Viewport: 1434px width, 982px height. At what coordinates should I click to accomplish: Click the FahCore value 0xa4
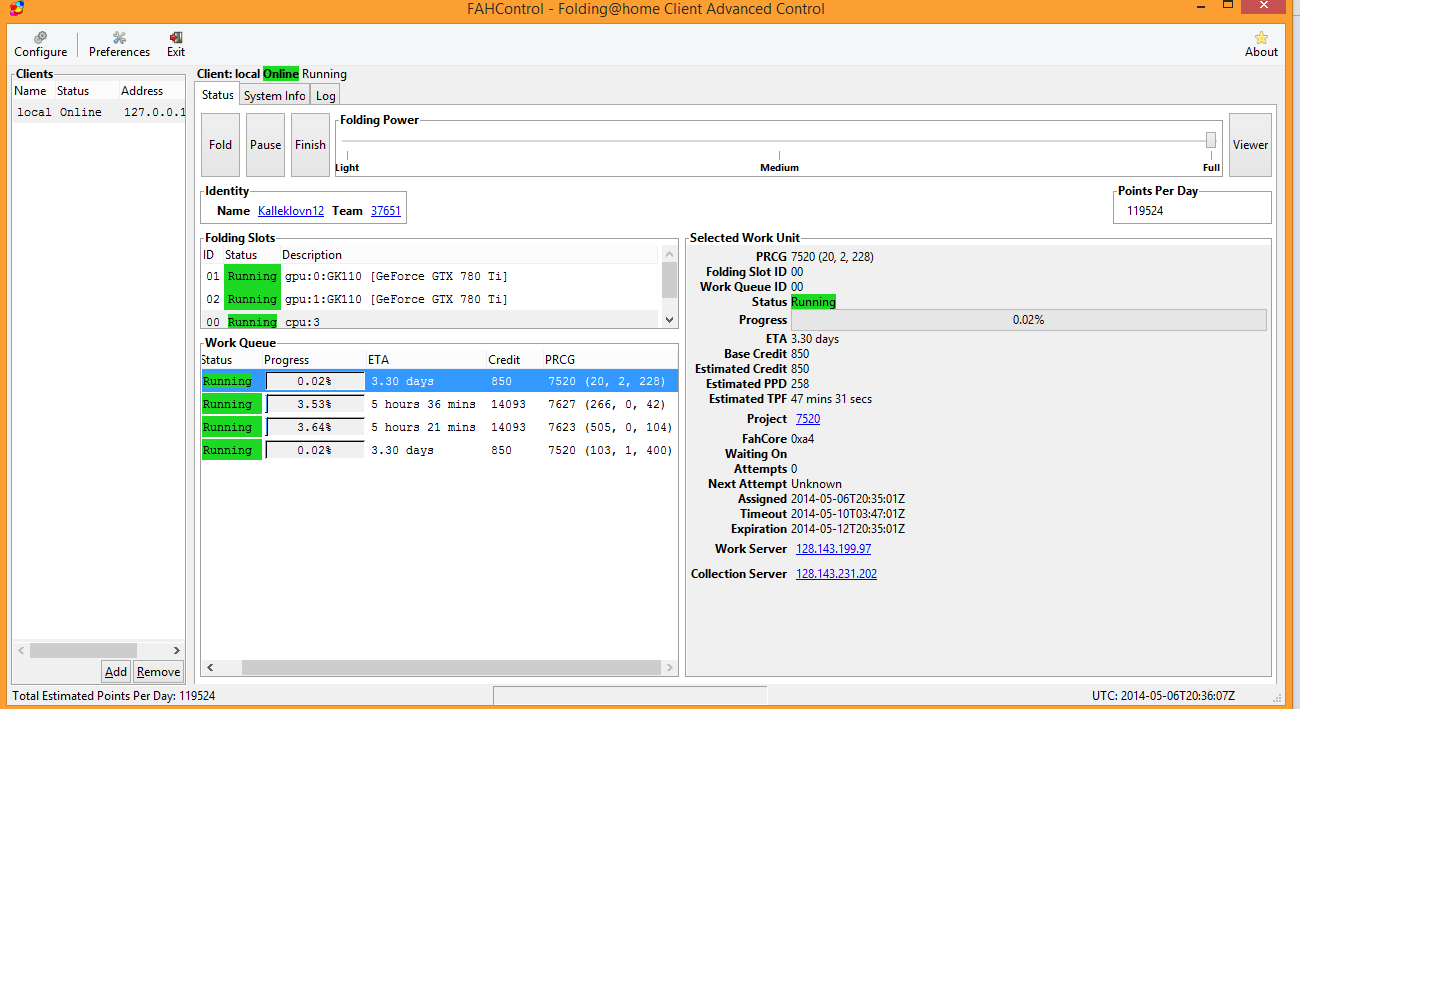(802, 439)
